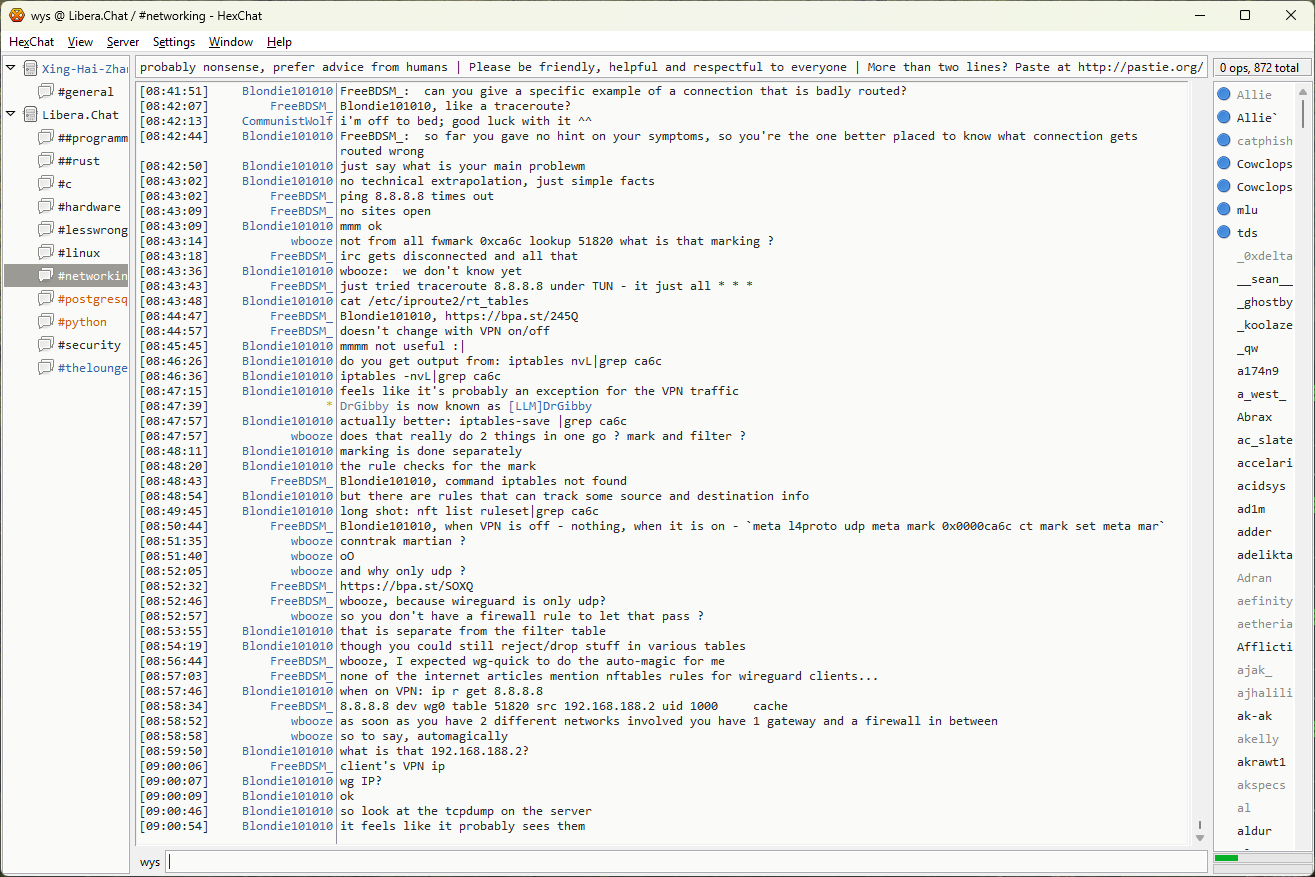The width and height of the screenshot is (1315, 877).
Task: Click the HexChat logo in the title bar
Action: click(x=16, y=15)
